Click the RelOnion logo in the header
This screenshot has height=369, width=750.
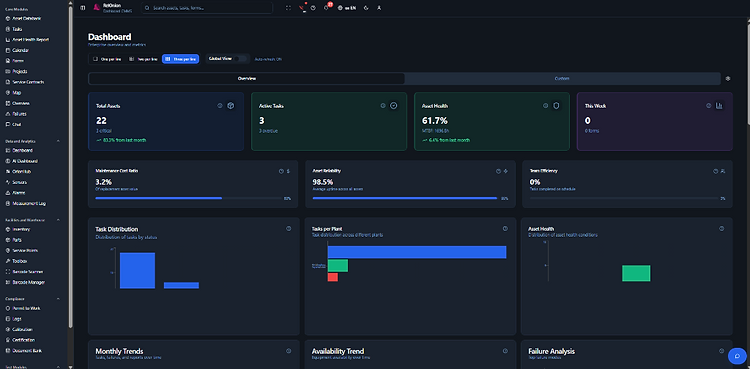[x=96, y=7]
